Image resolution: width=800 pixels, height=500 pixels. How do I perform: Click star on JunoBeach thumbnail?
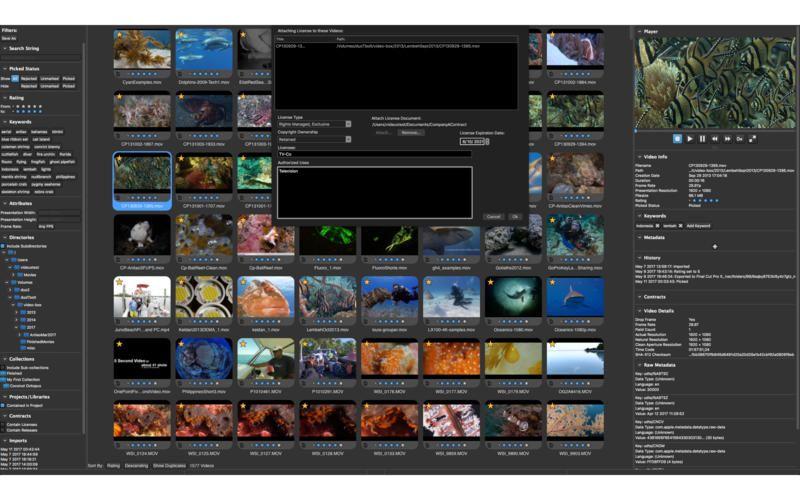point(119,282)
